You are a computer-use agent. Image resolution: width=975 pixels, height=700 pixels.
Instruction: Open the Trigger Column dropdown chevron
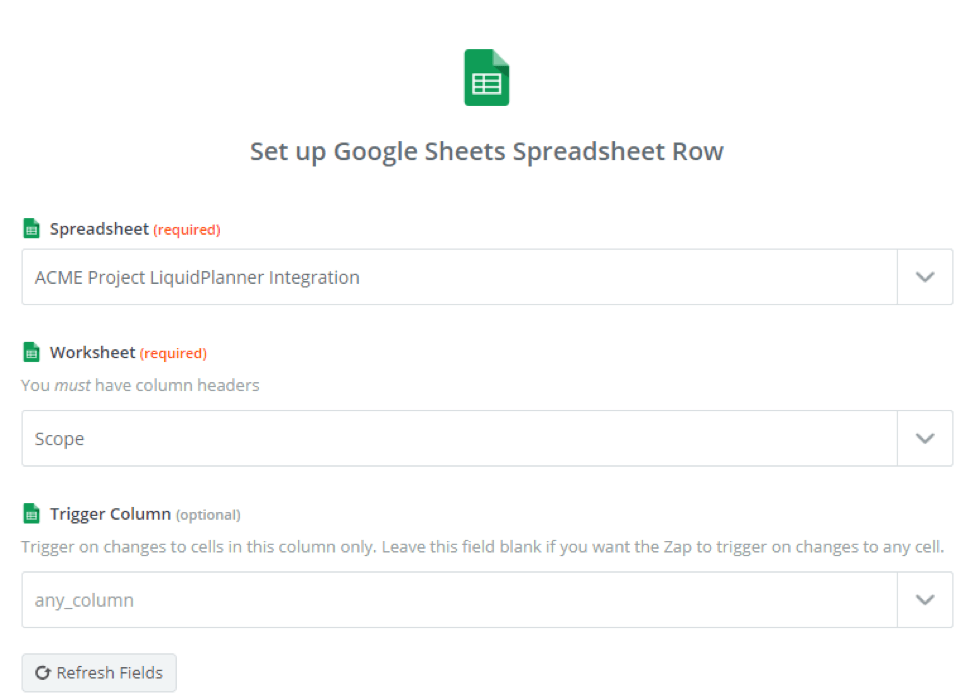[x=925, y=600]
